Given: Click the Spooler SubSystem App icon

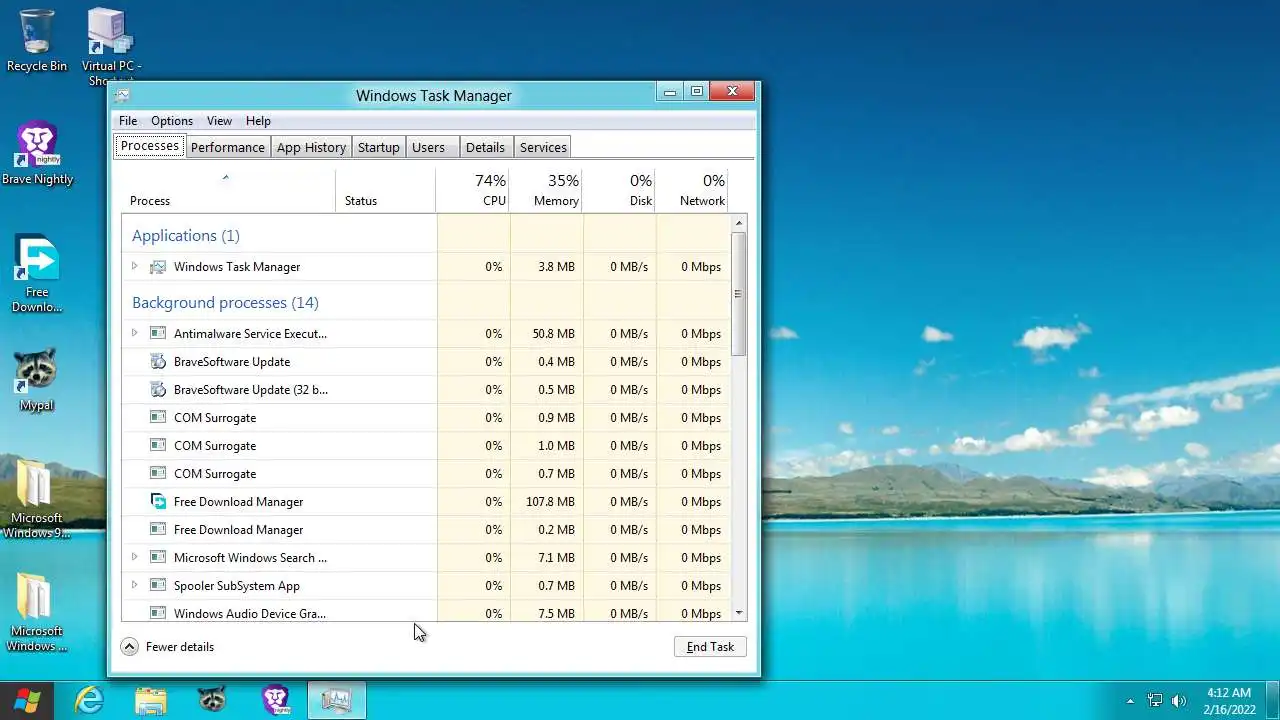Looking at the screenshot, I should [x=157, y=586].
